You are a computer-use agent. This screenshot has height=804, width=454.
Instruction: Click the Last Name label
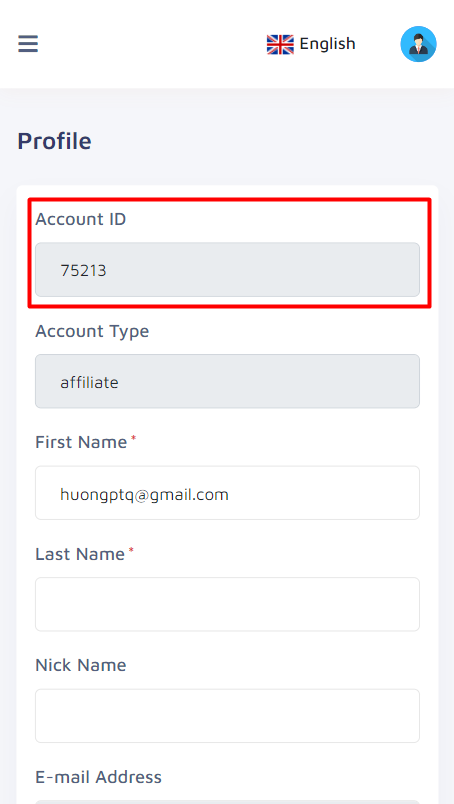click(80, 554)
